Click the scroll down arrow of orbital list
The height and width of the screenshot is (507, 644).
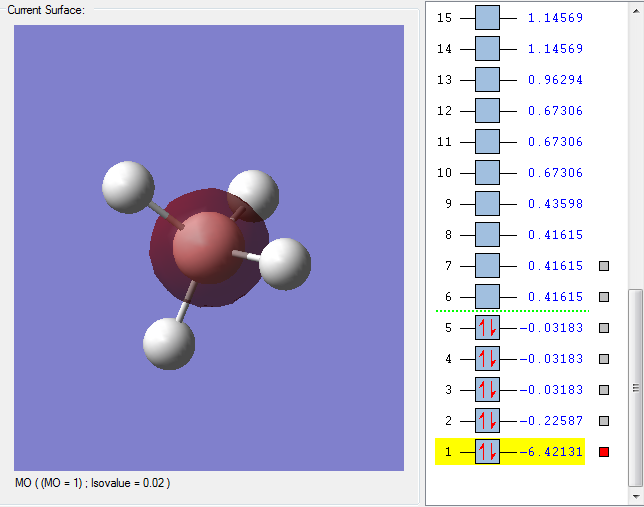point(635,496)
